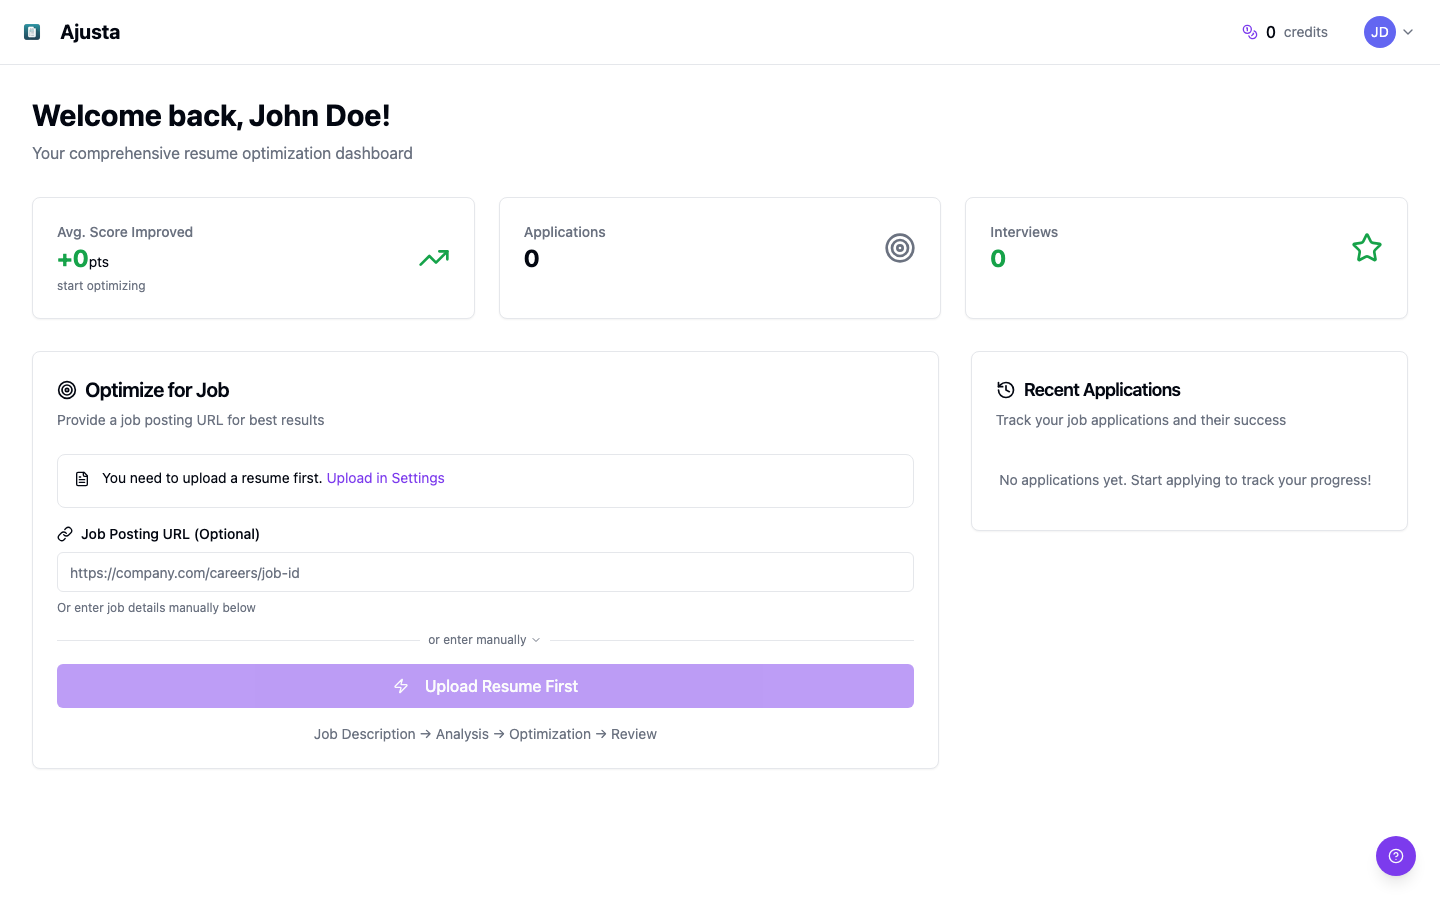The height and width of the screenshot is (900, 1440).
Task: Click the Review step in the workflow
Action: [633, 734]
